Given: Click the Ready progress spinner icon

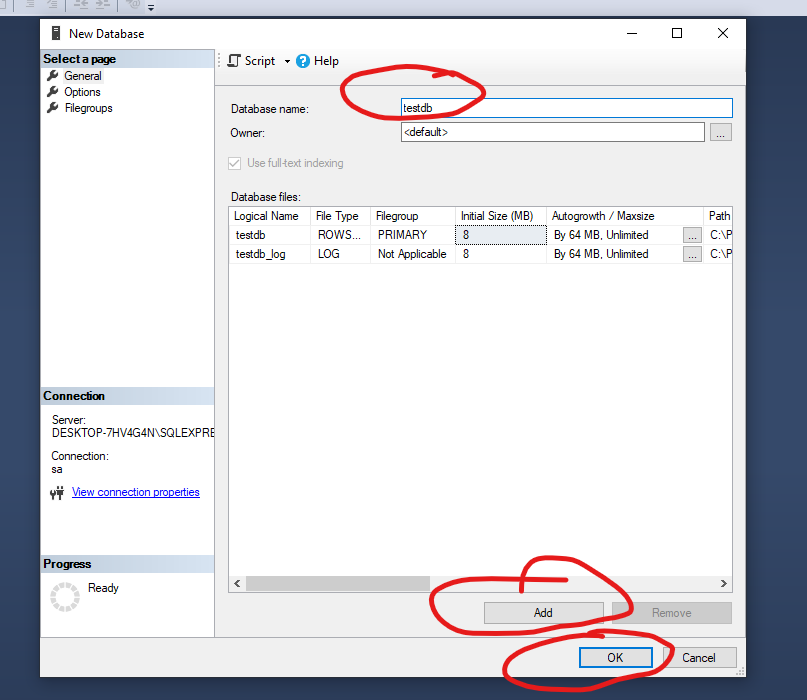Looking at the screenshot, I should [64, 596].
